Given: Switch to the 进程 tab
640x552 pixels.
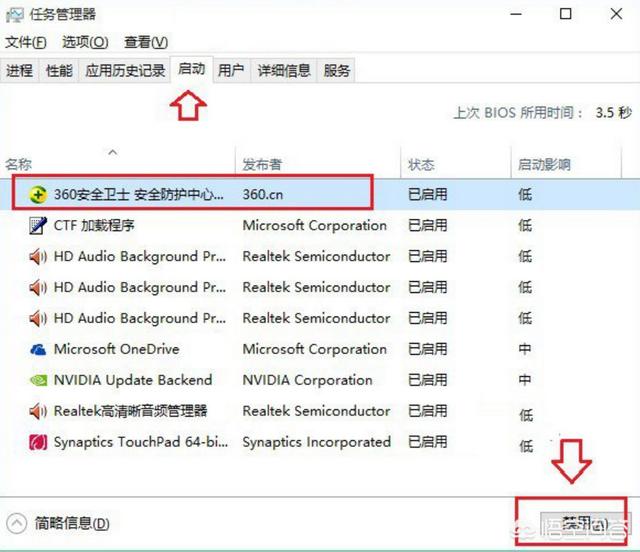Looking at the screenshot, I should pos(19,70).
